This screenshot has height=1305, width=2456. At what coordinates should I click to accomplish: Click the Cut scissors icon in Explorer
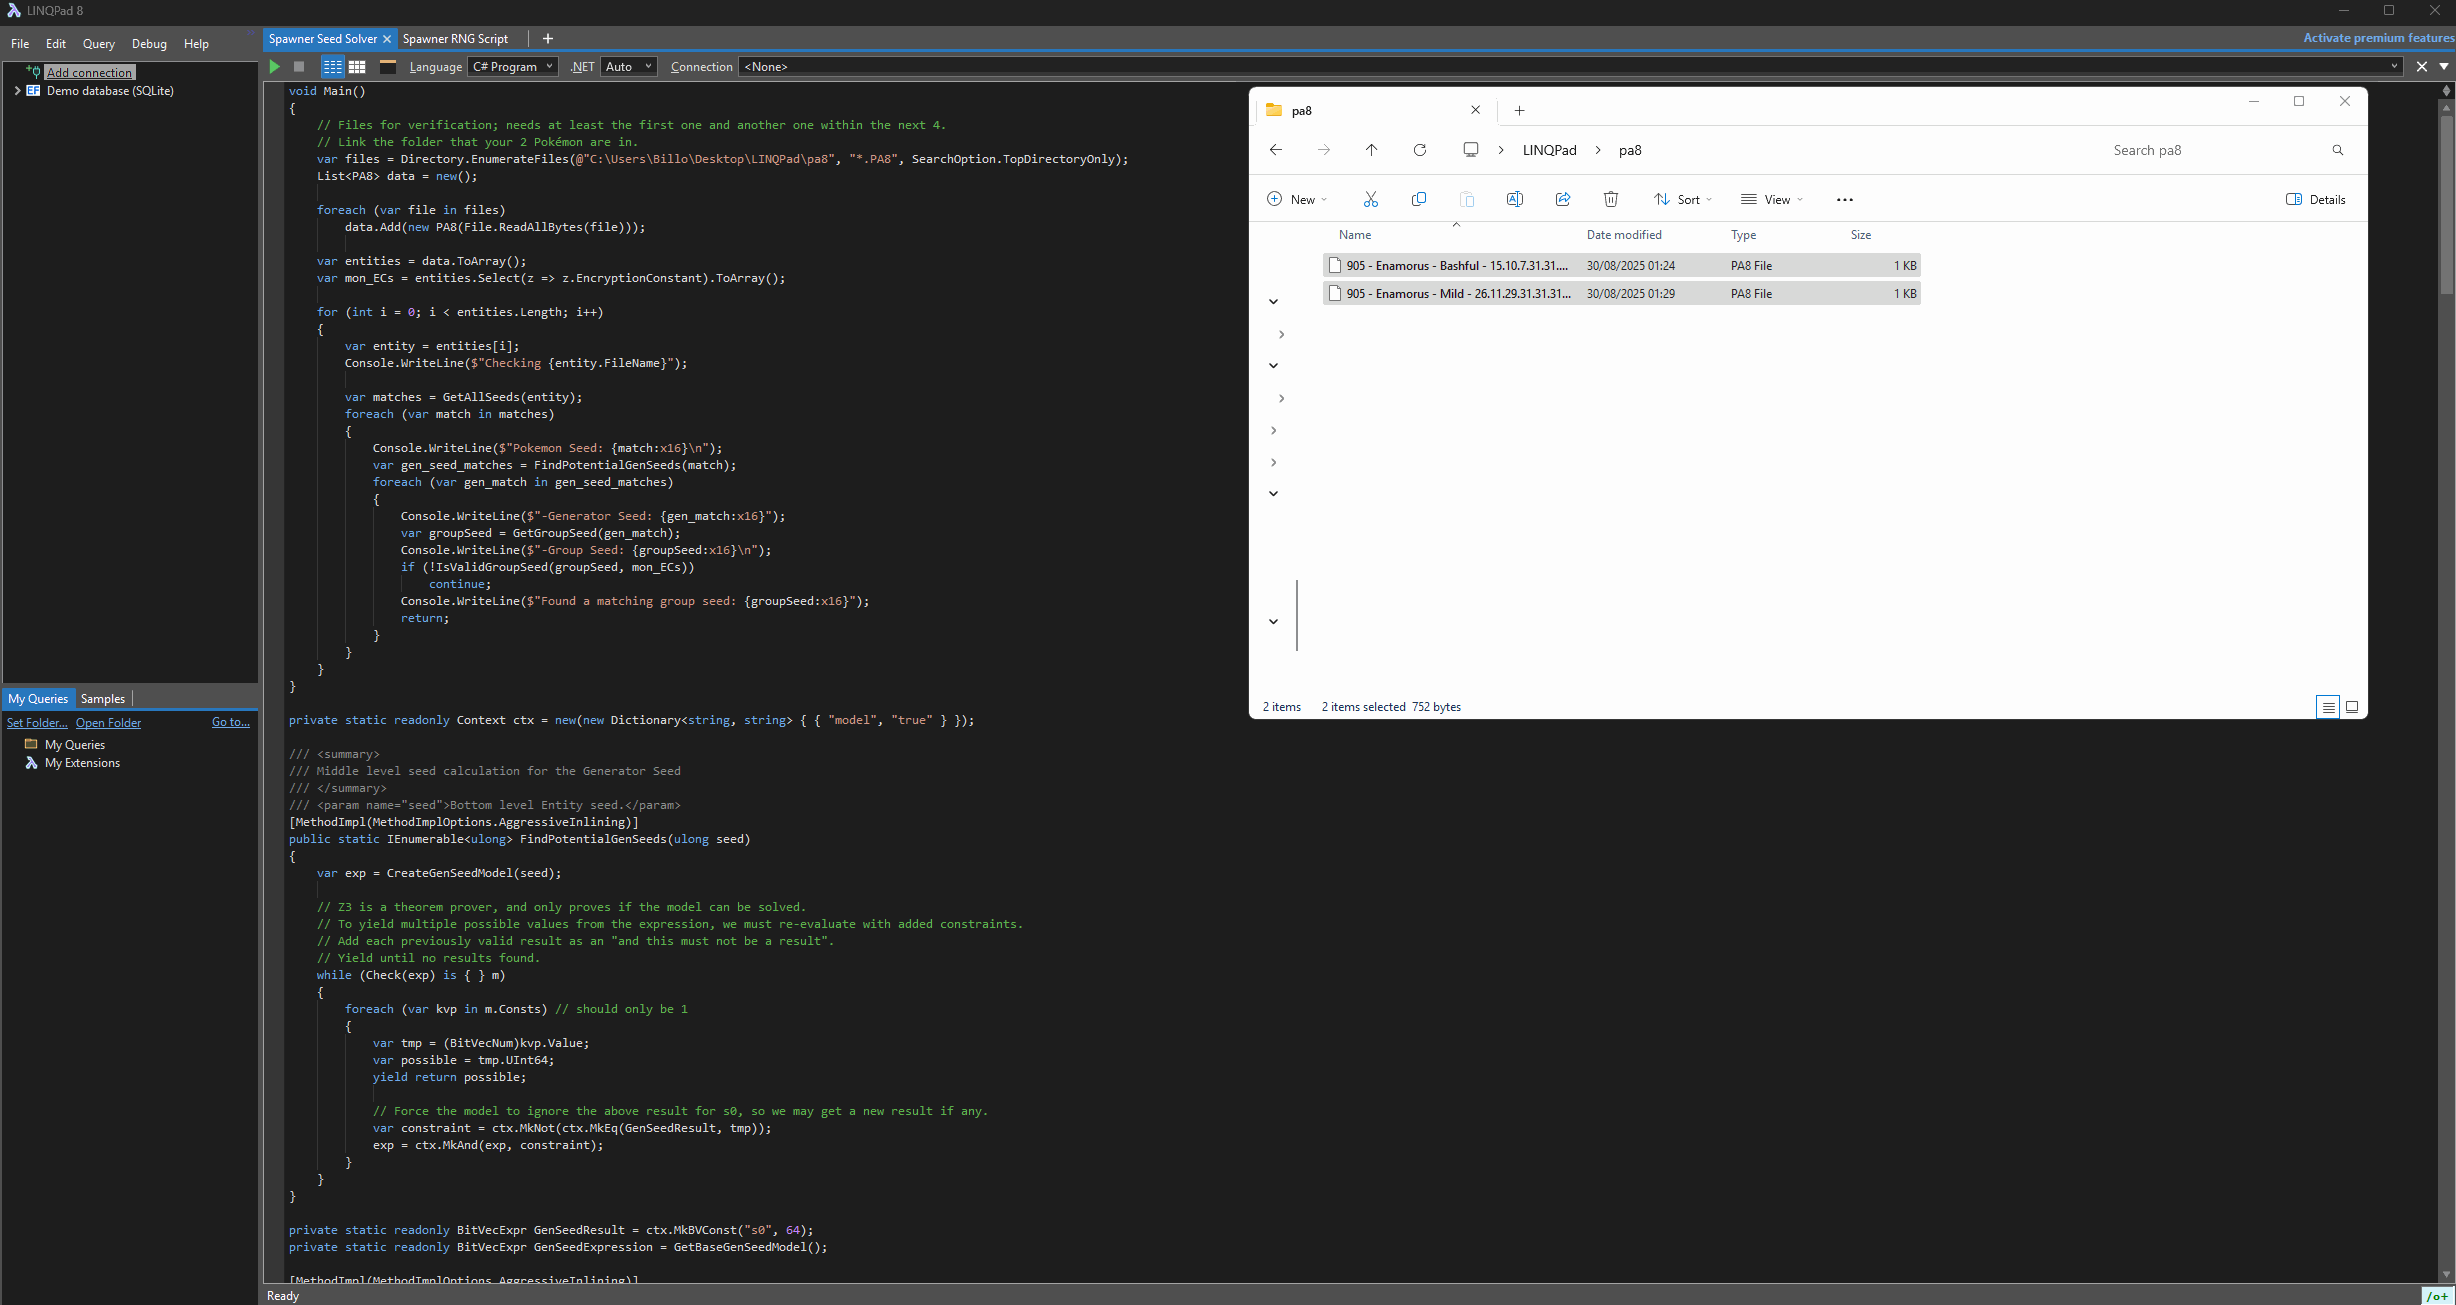[x=1370, y=200]
